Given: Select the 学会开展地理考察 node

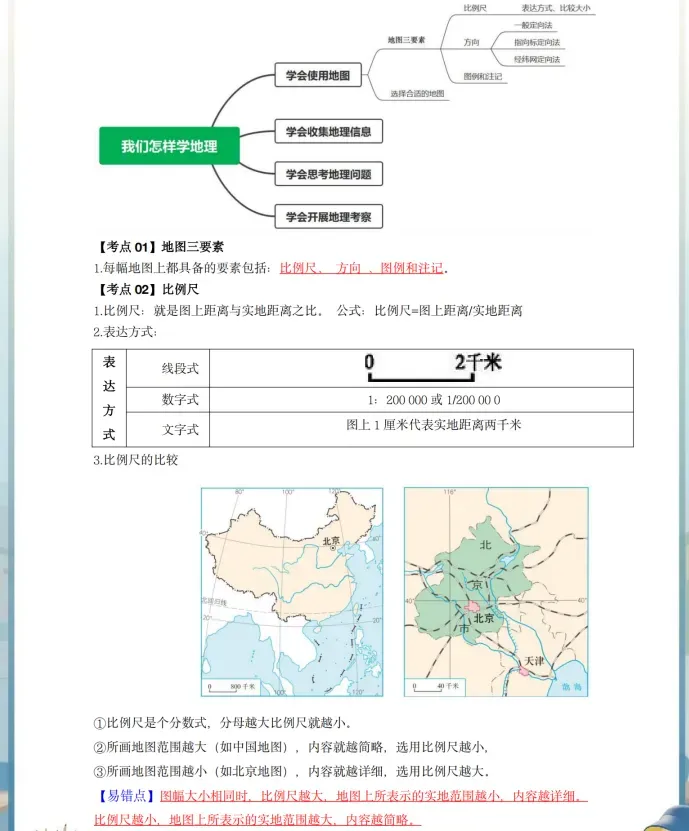Looking at the screenshot, I should [x=329, y=216].
